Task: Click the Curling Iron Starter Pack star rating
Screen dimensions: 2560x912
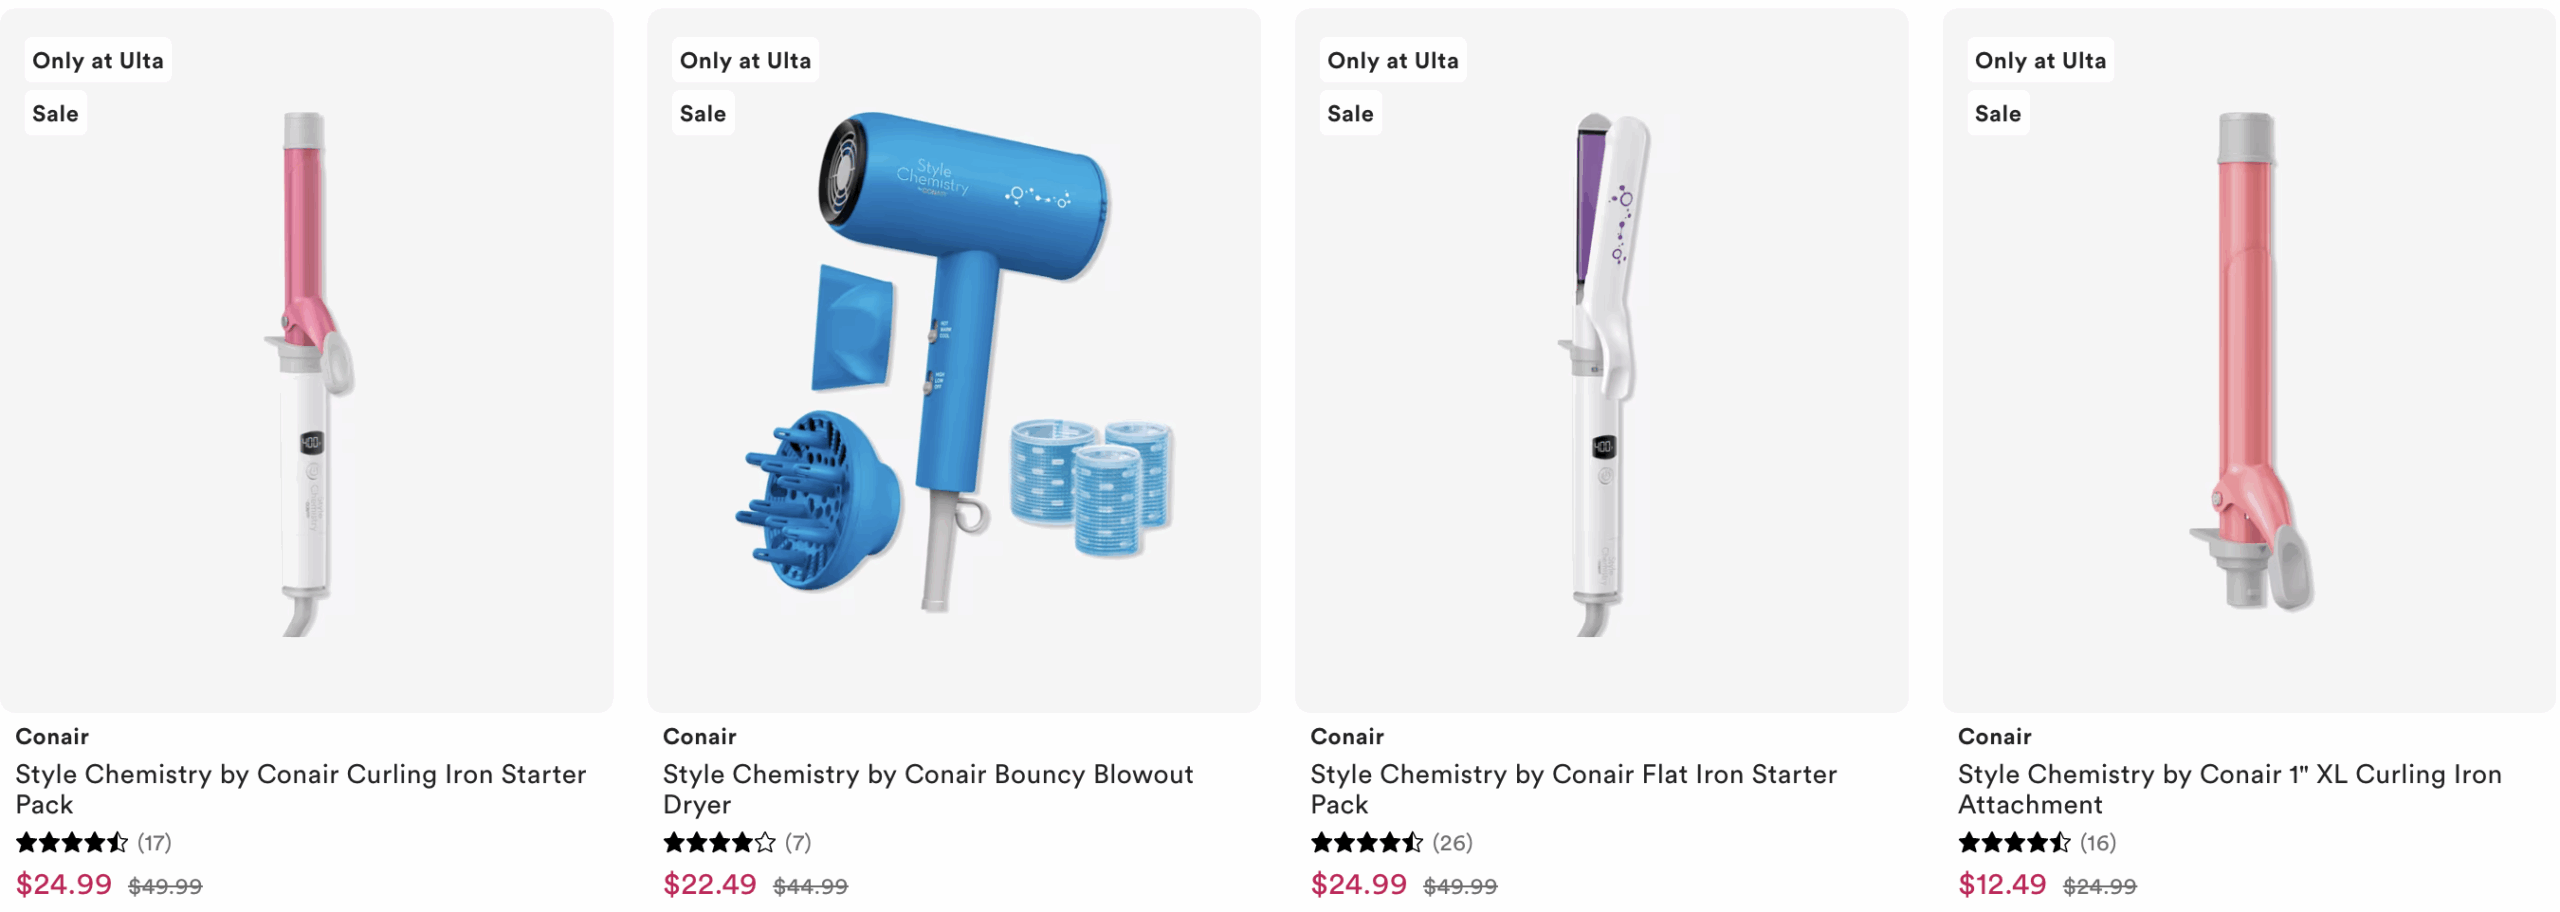Action: pos(72,843)
